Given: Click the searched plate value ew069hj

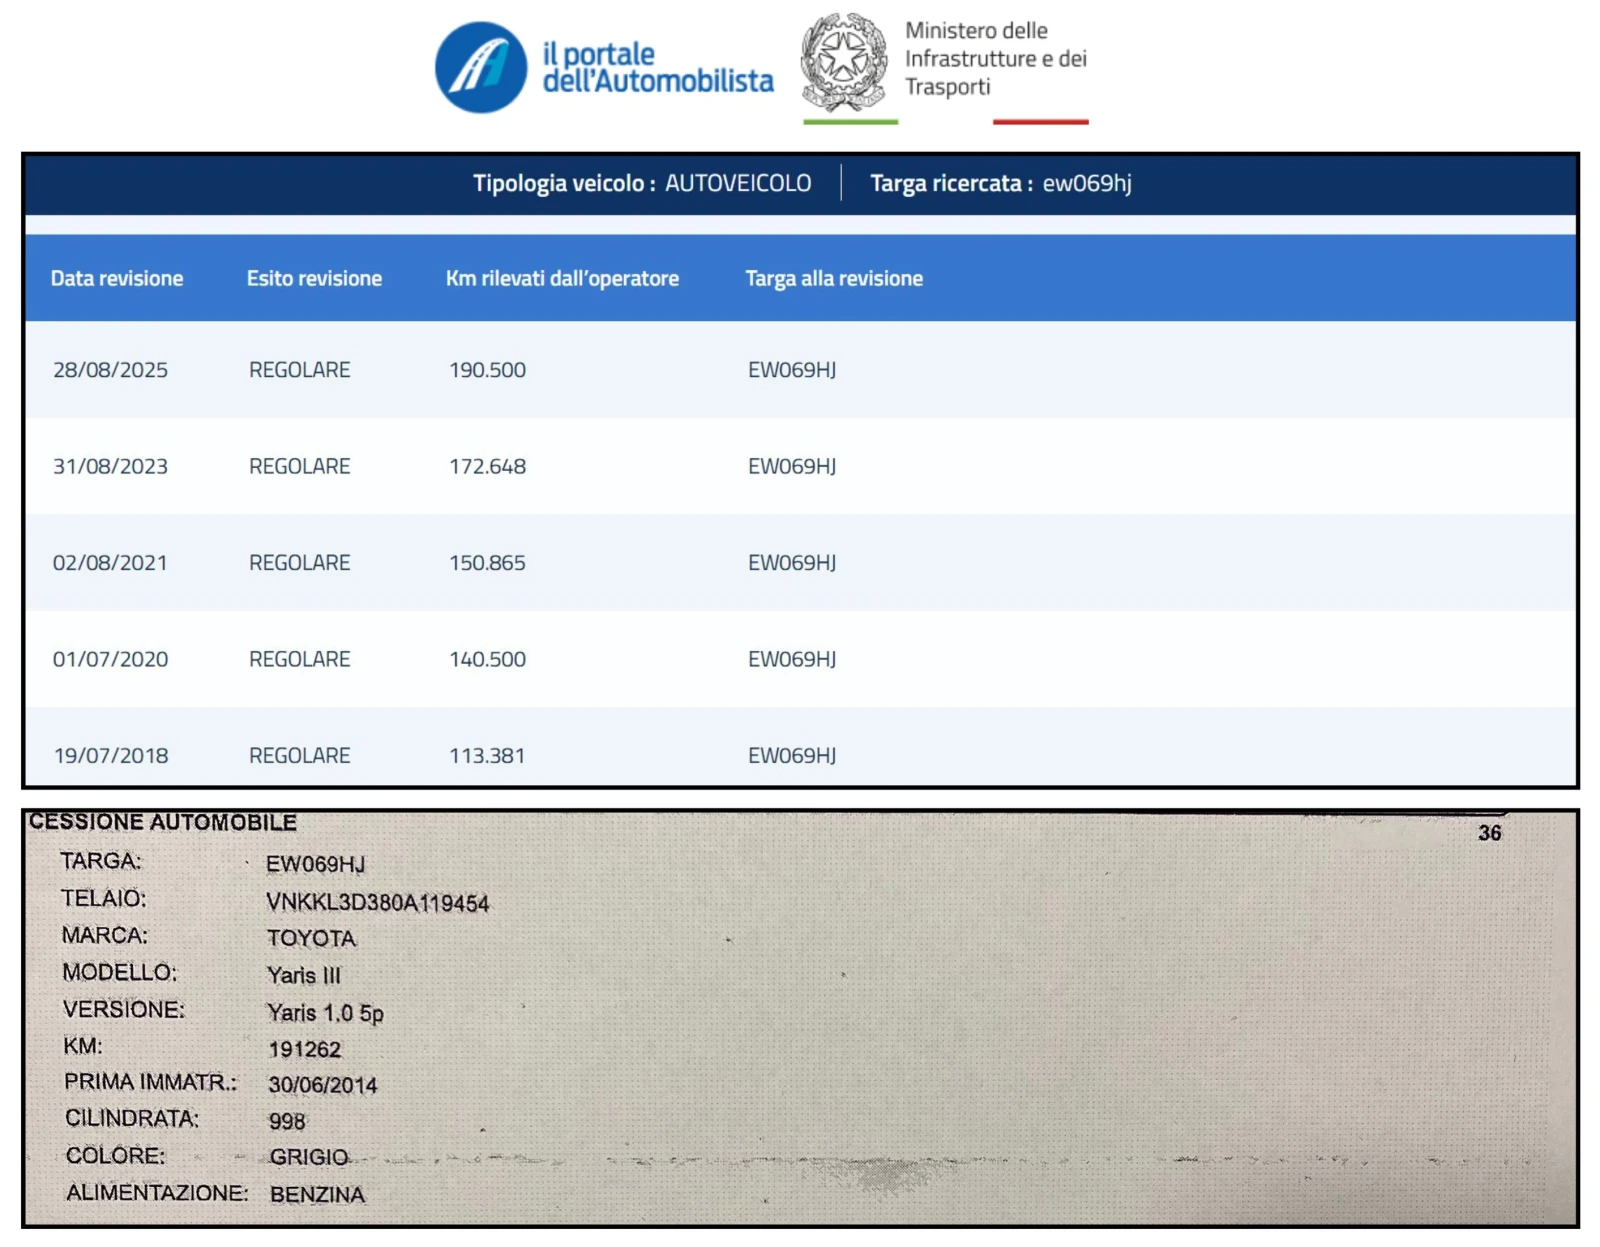Looking at the screenshot, I should [x=1087, y=184].
